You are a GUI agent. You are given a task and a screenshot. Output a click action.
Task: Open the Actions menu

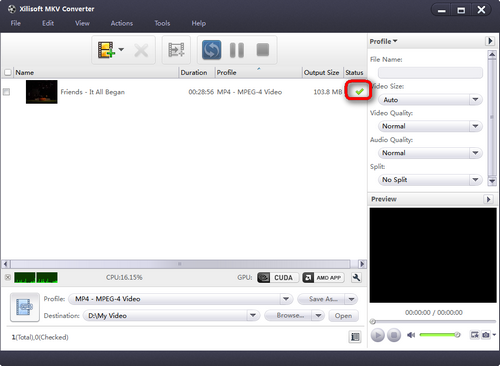point(122,23)
